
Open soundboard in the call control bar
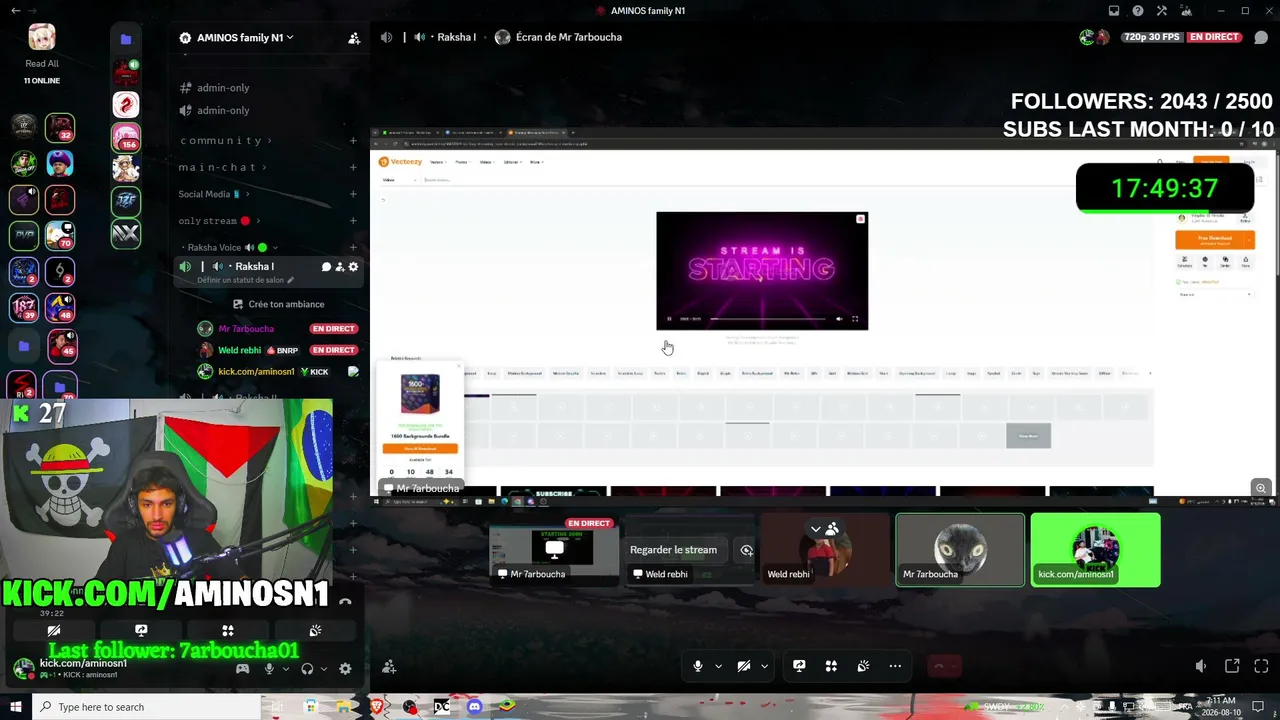point(863,666)
